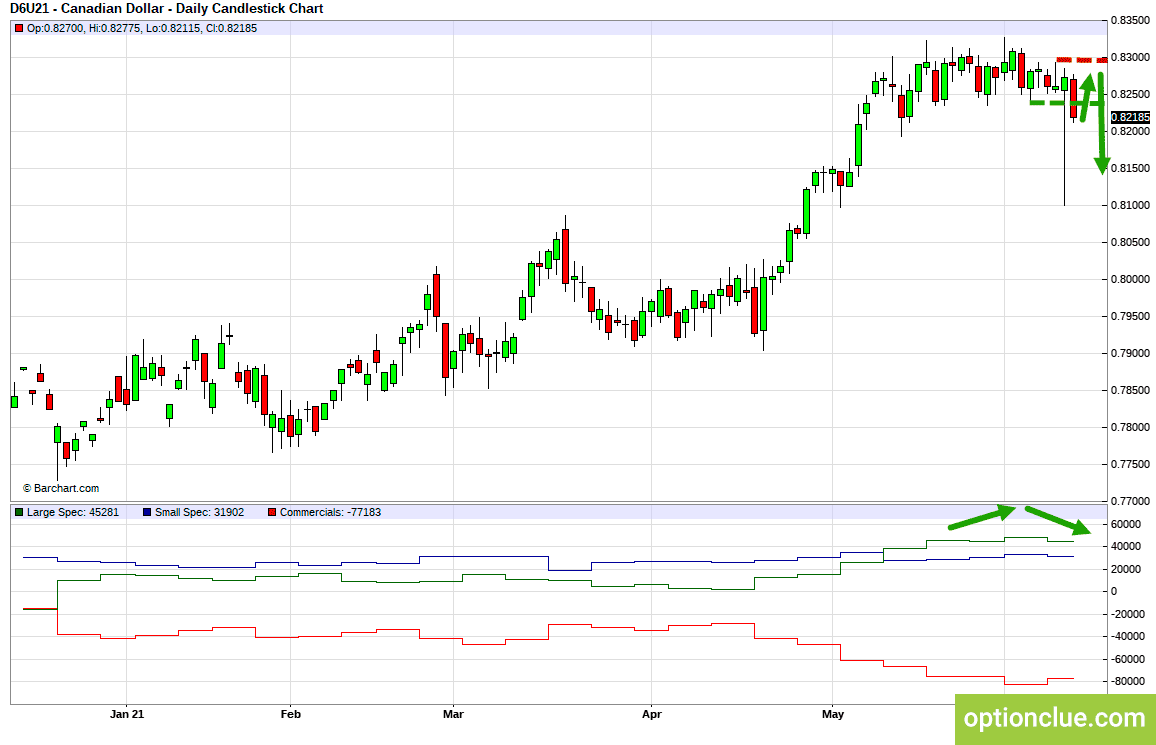Image resolution: width=1156 pixels, height=745 pixels.
Task: Click the Large Spec: 45281 legend text
Action: click(x=73, y=512)
